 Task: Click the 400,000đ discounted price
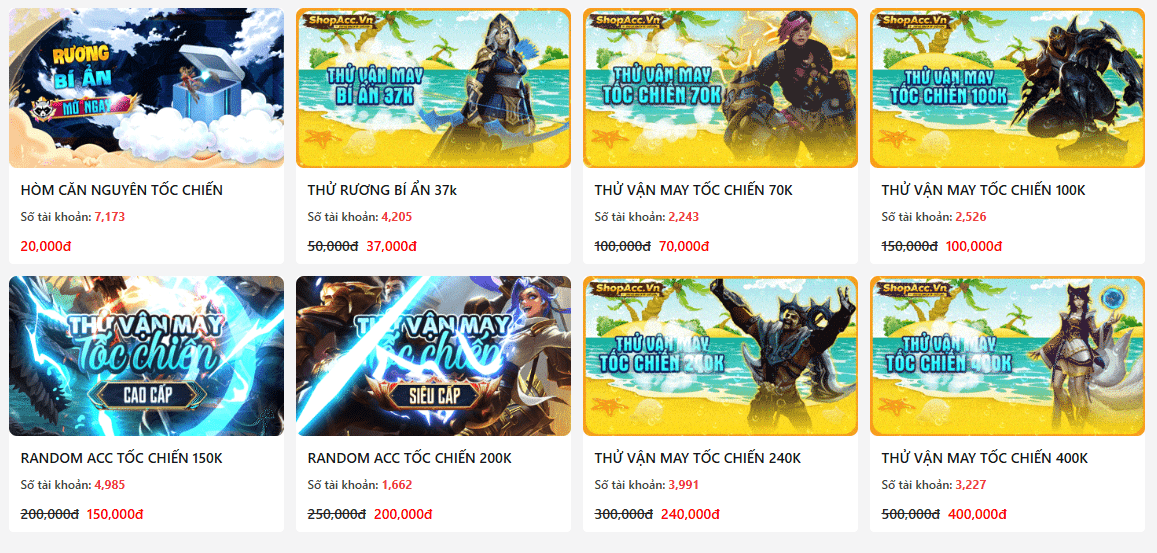[x=977, y=514]
